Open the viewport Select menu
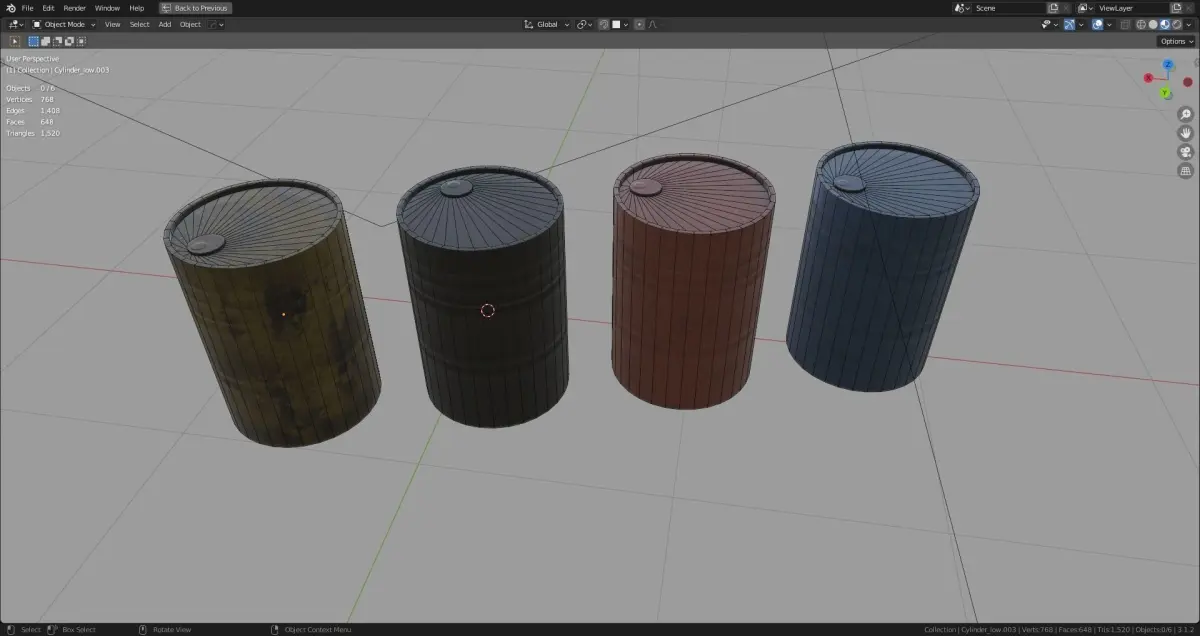The height and width of the screenshot is (636, 1200). coord(139,24)
